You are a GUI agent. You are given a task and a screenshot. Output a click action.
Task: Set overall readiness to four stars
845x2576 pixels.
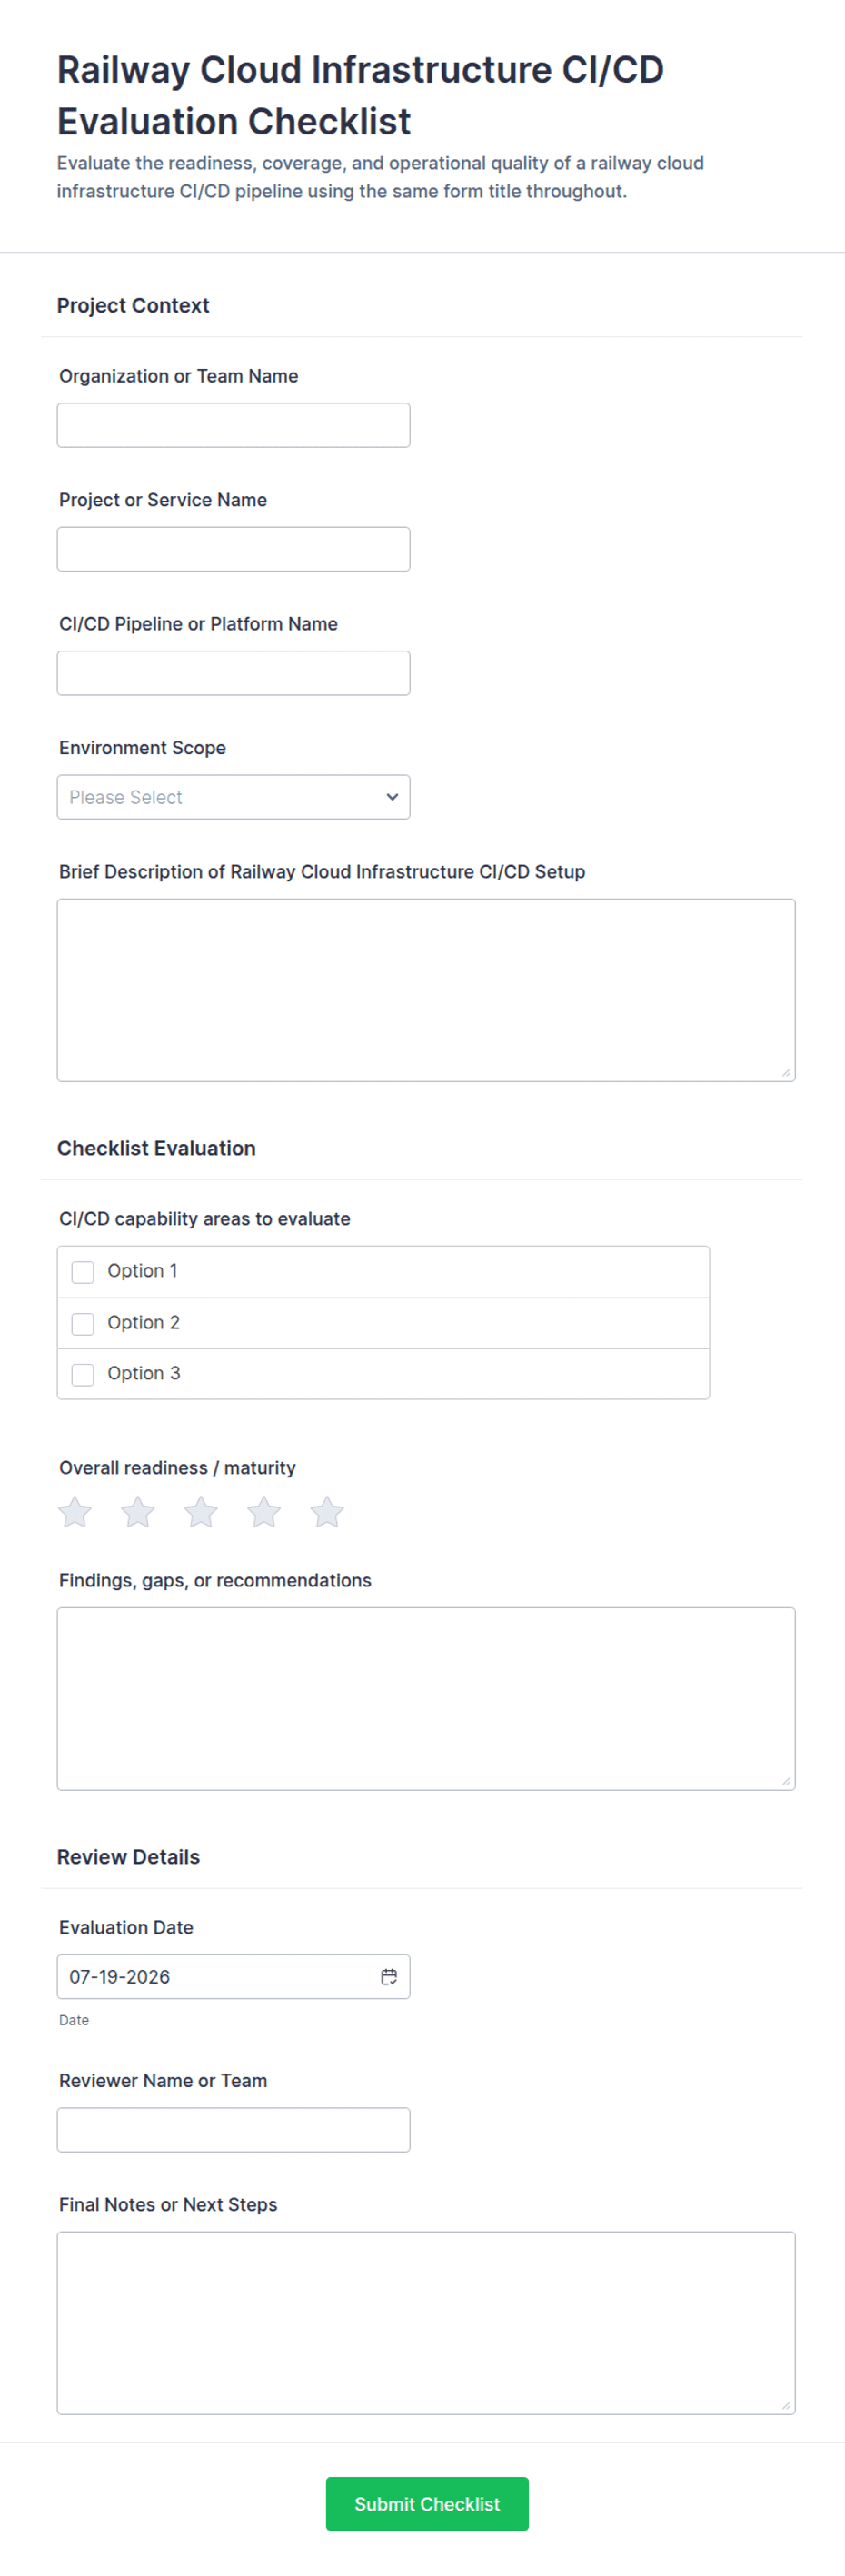pos(264,1512)
